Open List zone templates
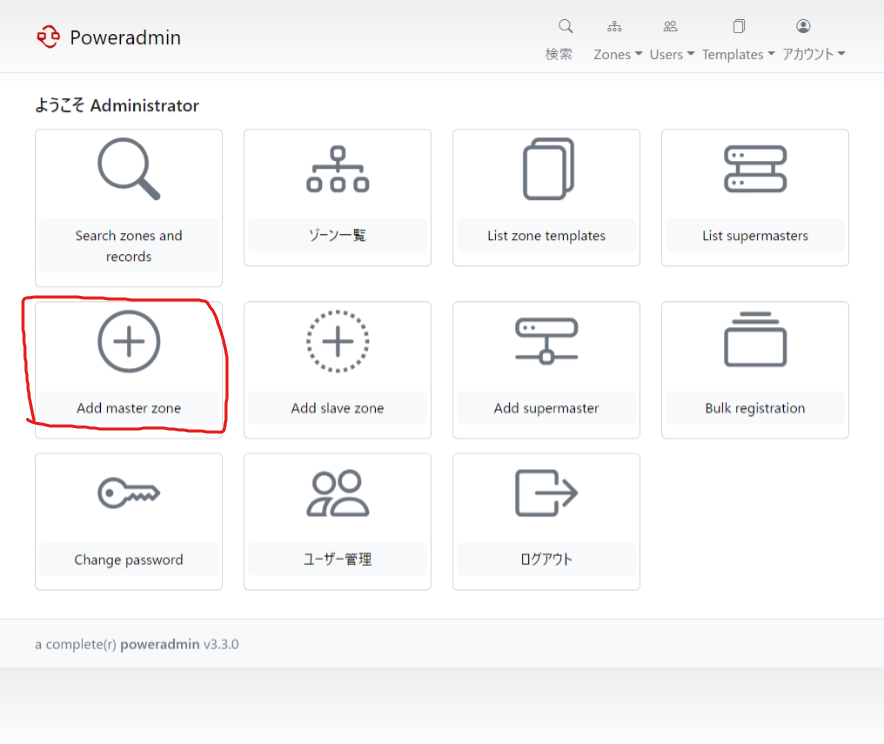 tap(546, 236)
